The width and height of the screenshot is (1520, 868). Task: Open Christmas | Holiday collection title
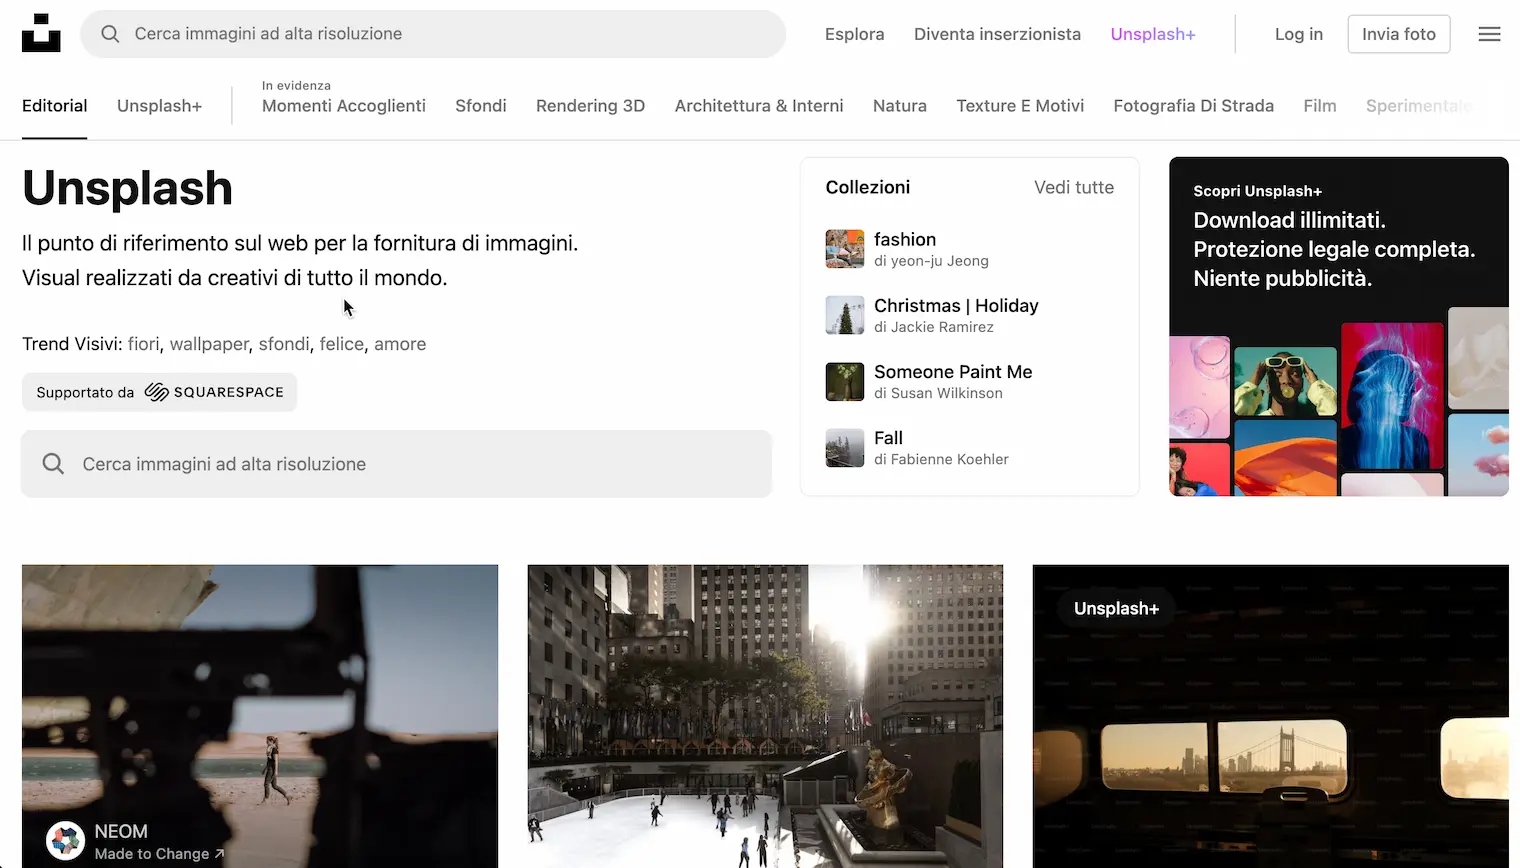point(956,306)
